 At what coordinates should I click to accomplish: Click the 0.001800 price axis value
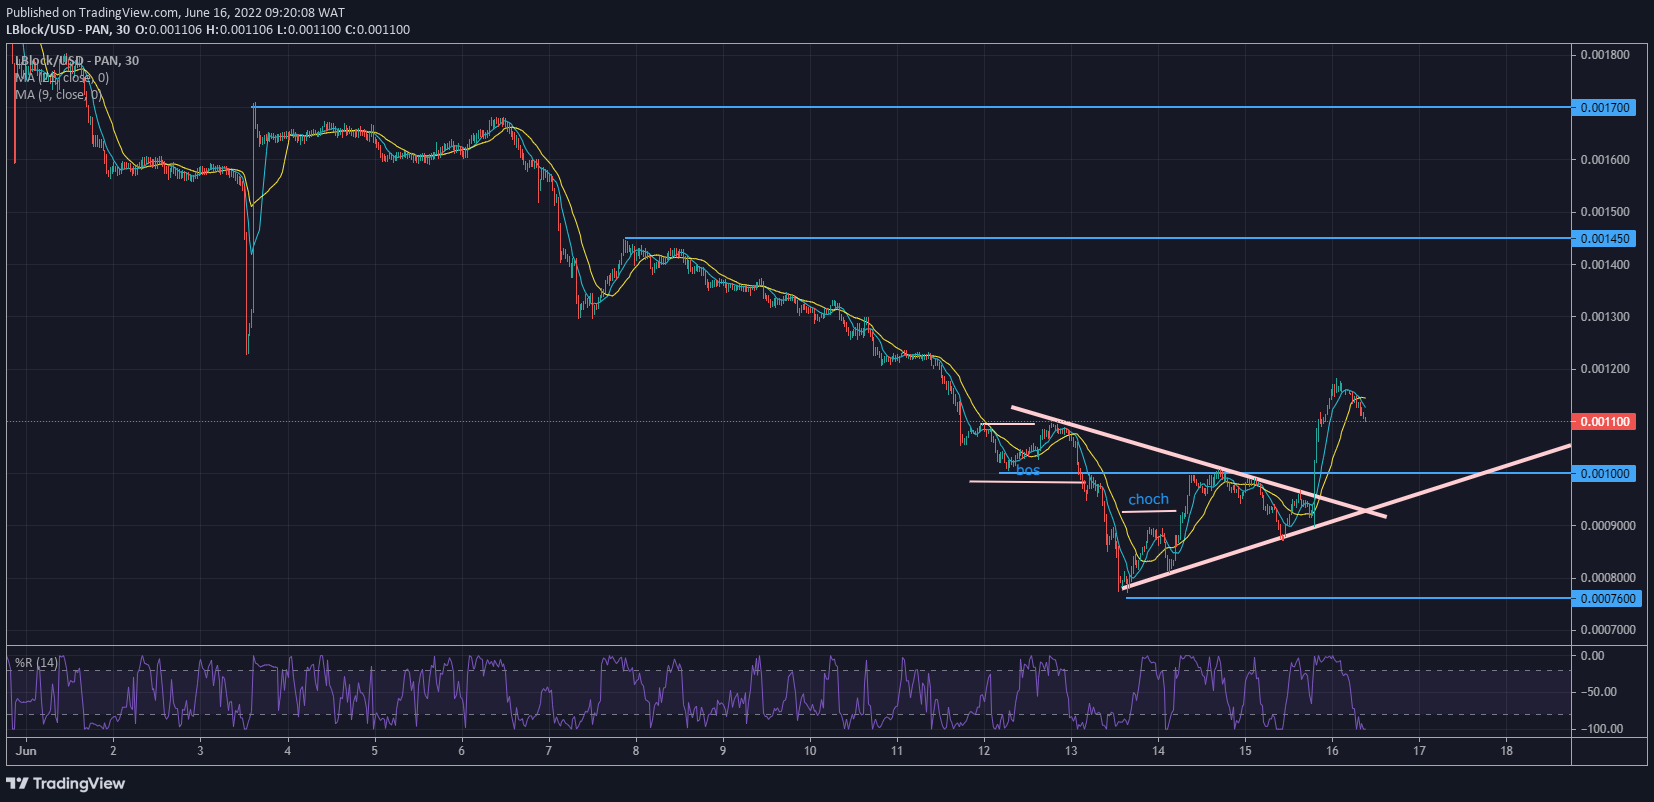[1605, 55]
